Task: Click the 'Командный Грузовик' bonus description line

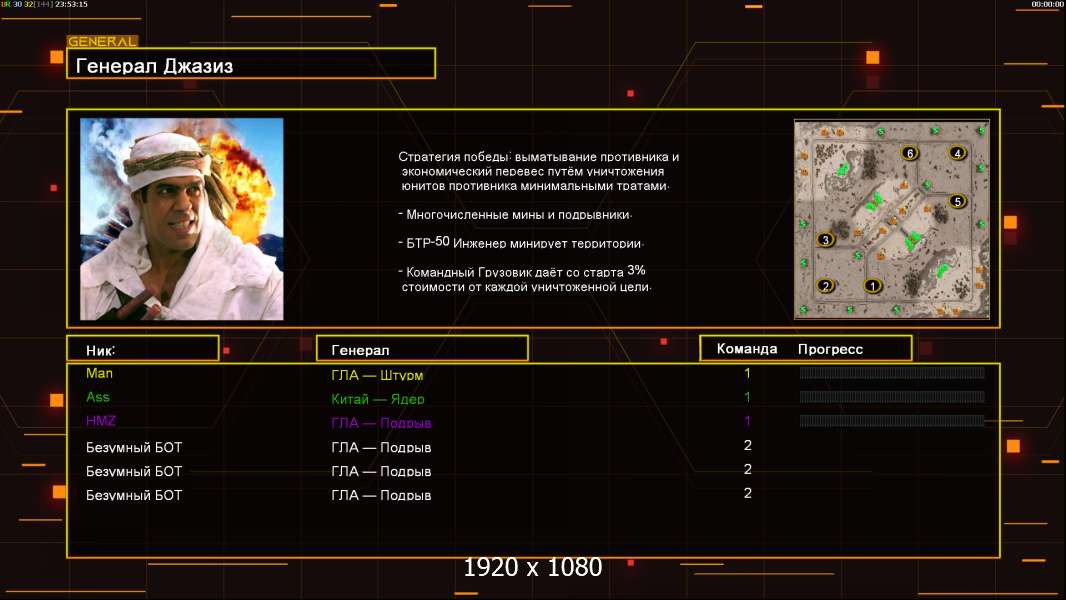Action: (x=525, y=279)
